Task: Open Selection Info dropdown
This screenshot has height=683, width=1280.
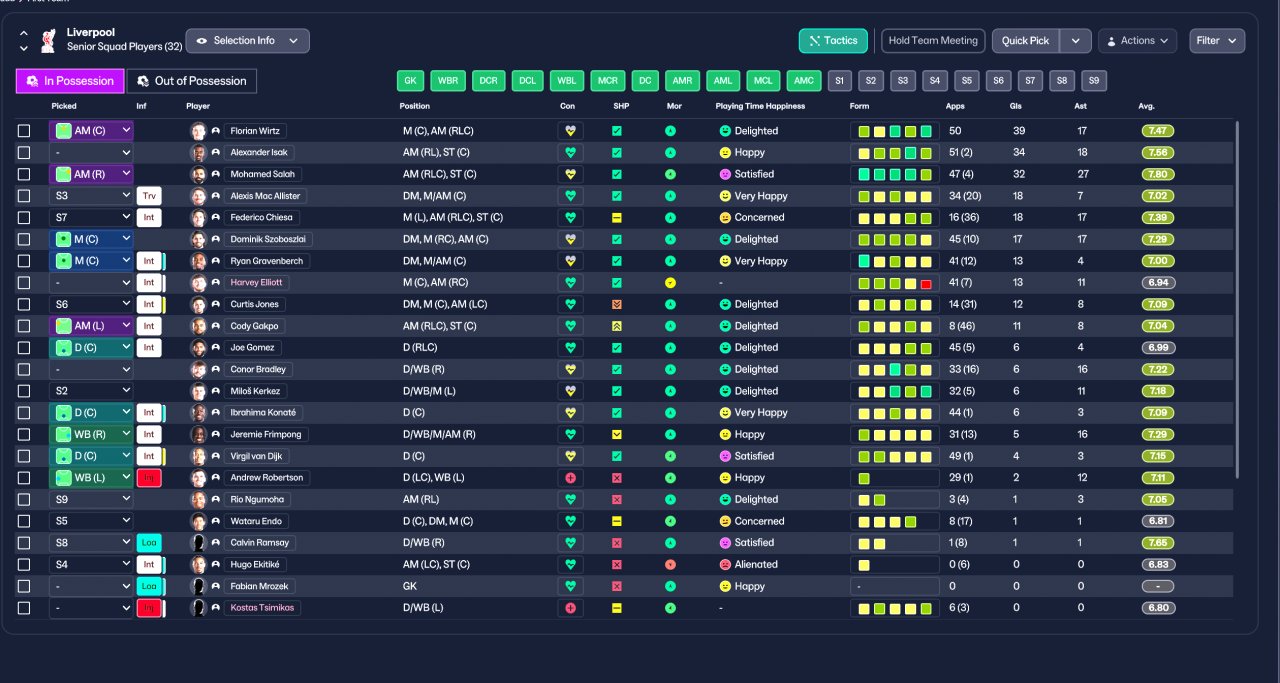Action: (x=248, y=41)
